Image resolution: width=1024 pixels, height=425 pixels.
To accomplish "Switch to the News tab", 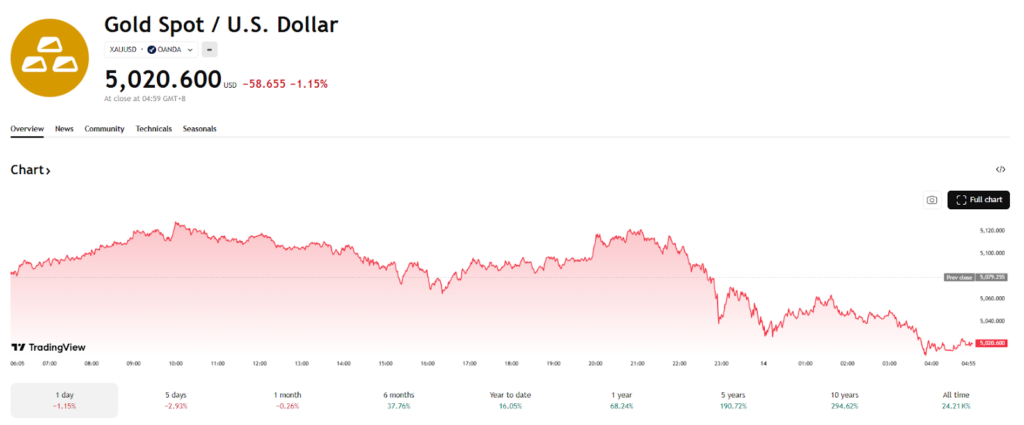I will tap(64, 129).
